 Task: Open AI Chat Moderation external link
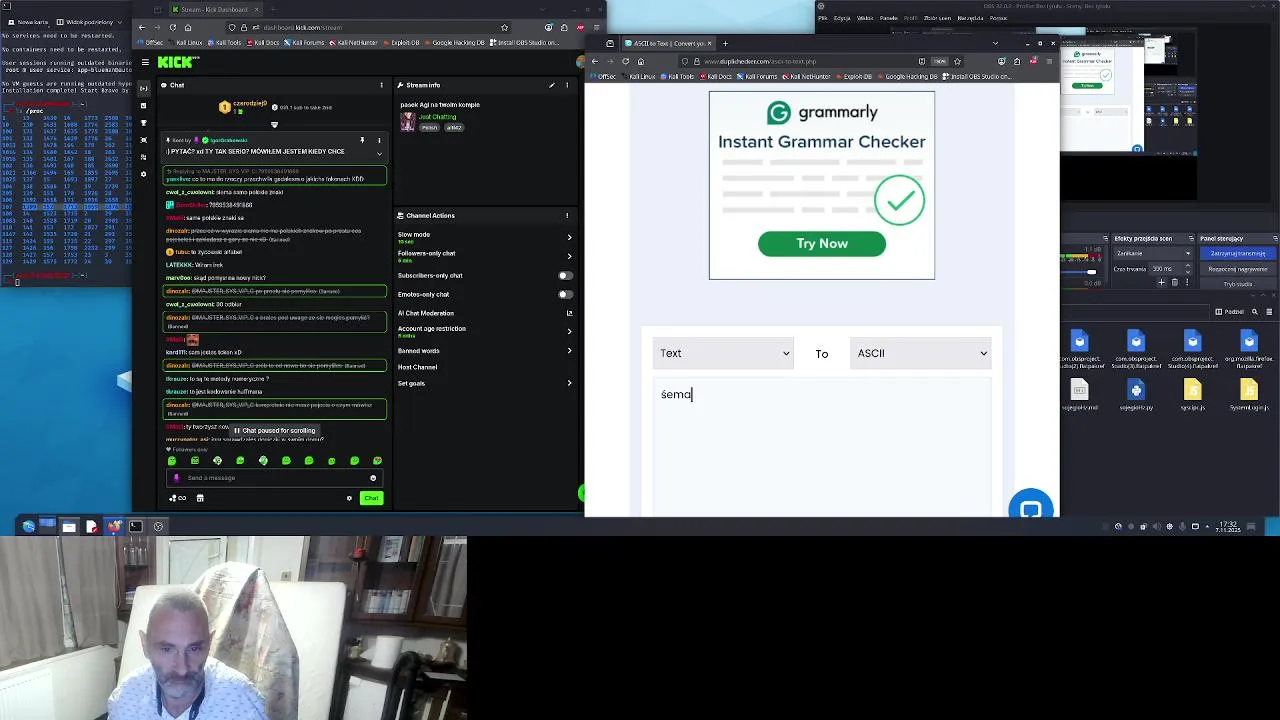click(x=569, y=313)
